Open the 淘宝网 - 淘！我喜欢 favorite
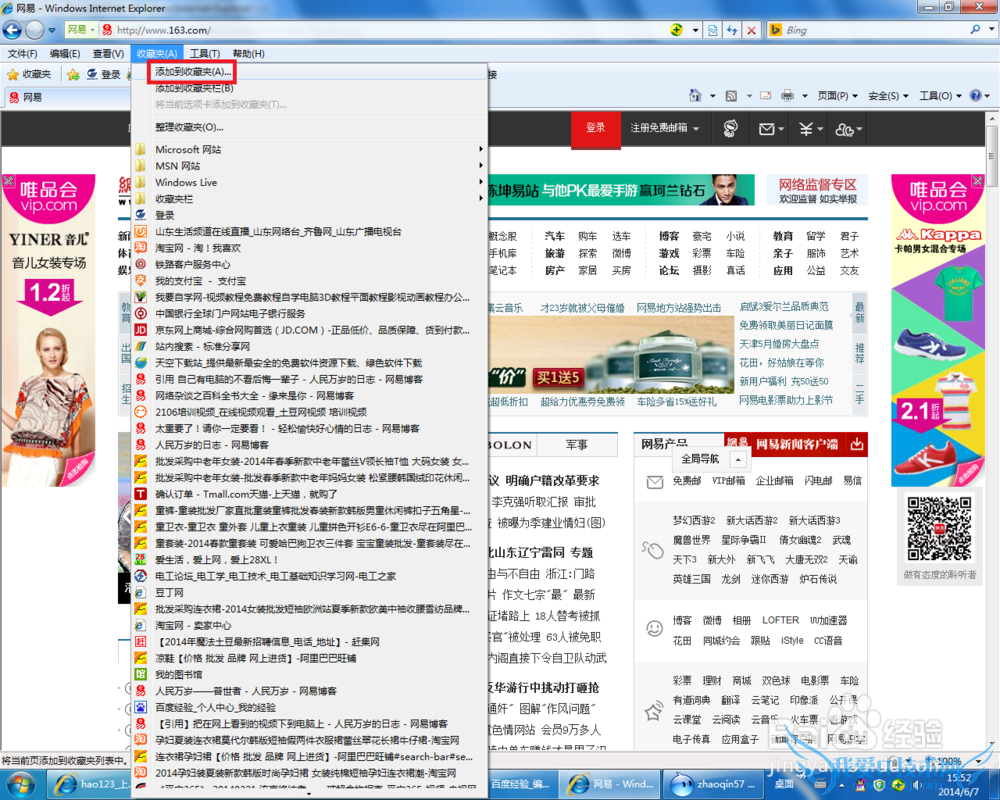The image size is (1000, 800). click(197, 248)
